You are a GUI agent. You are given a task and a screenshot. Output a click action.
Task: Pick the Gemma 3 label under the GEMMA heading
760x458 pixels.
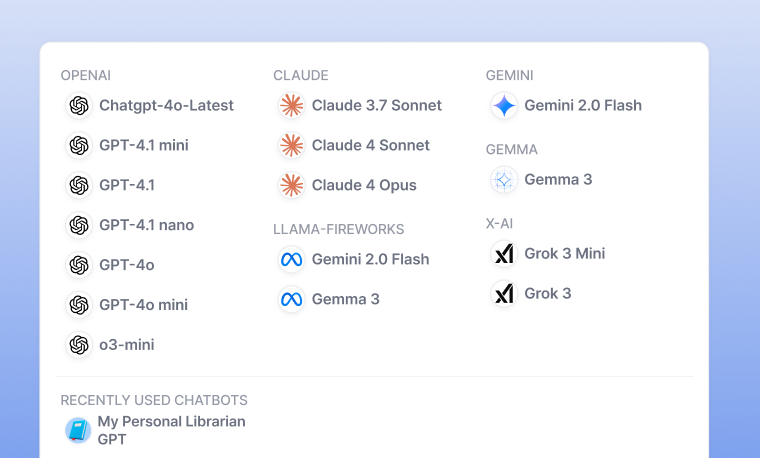point(558,179)
